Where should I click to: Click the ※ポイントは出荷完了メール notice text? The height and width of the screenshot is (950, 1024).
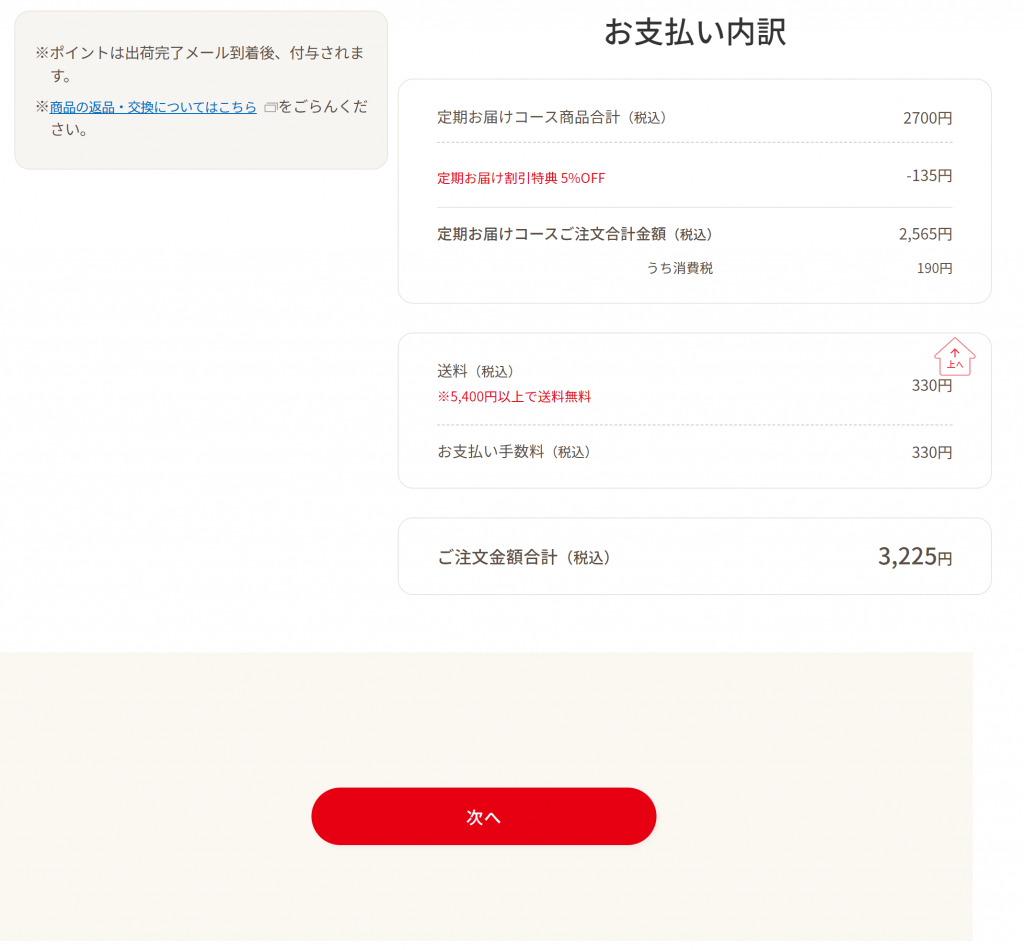coord(200,64)
